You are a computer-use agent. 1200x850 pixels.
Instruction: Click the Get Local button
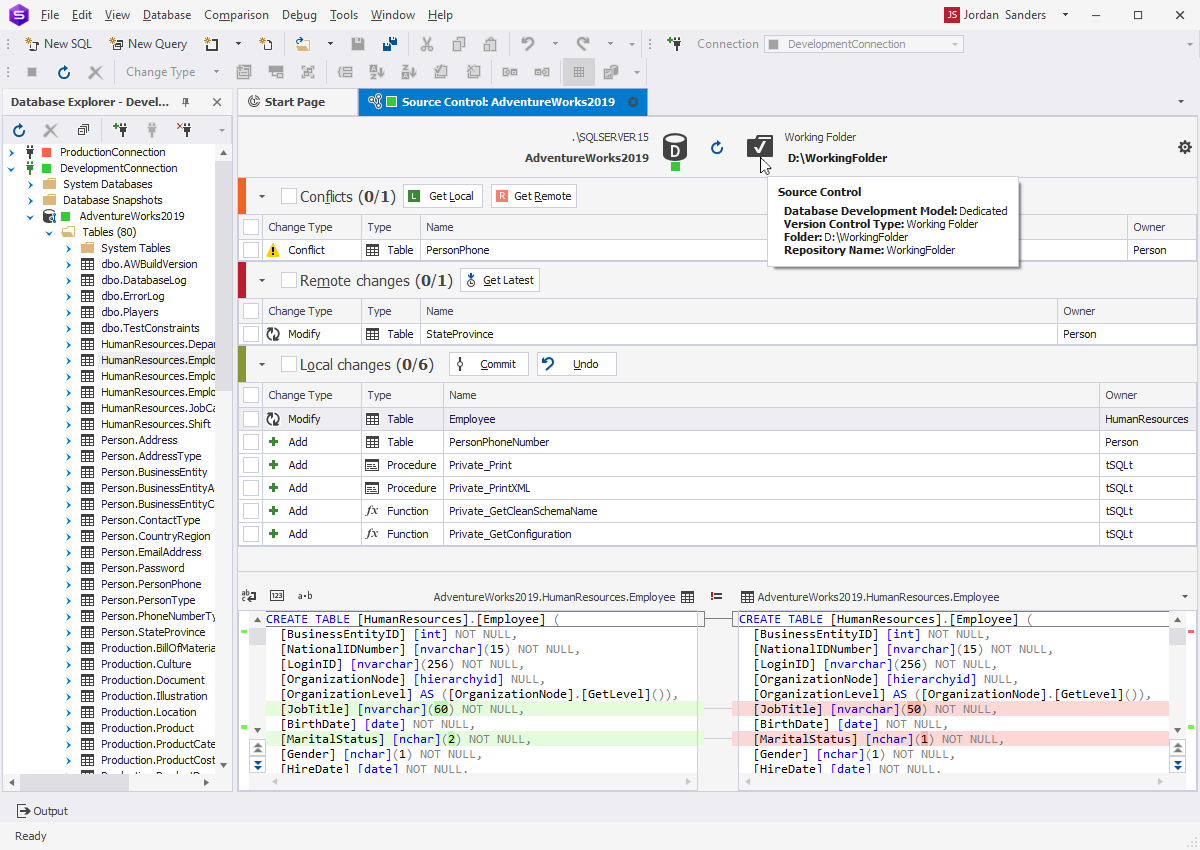[443, 196]
